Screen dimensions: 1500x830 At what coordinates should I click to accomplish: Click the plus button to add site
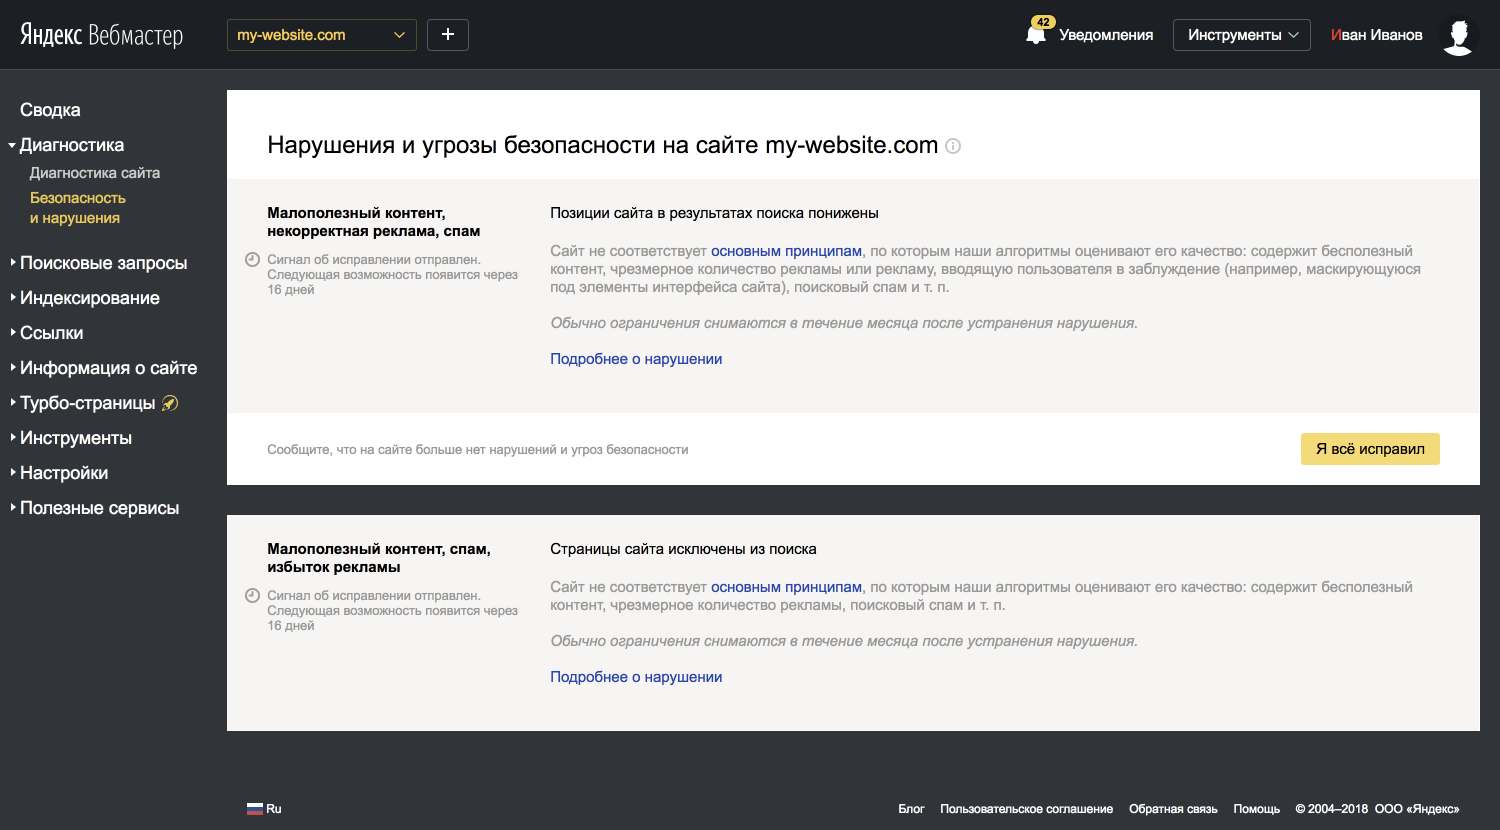coord(448,35)
